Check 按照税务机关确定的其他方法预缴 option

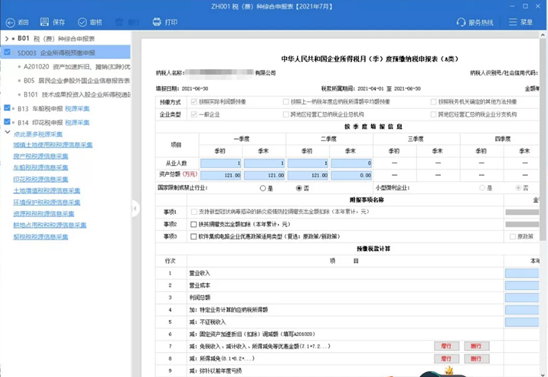[433, 102]
